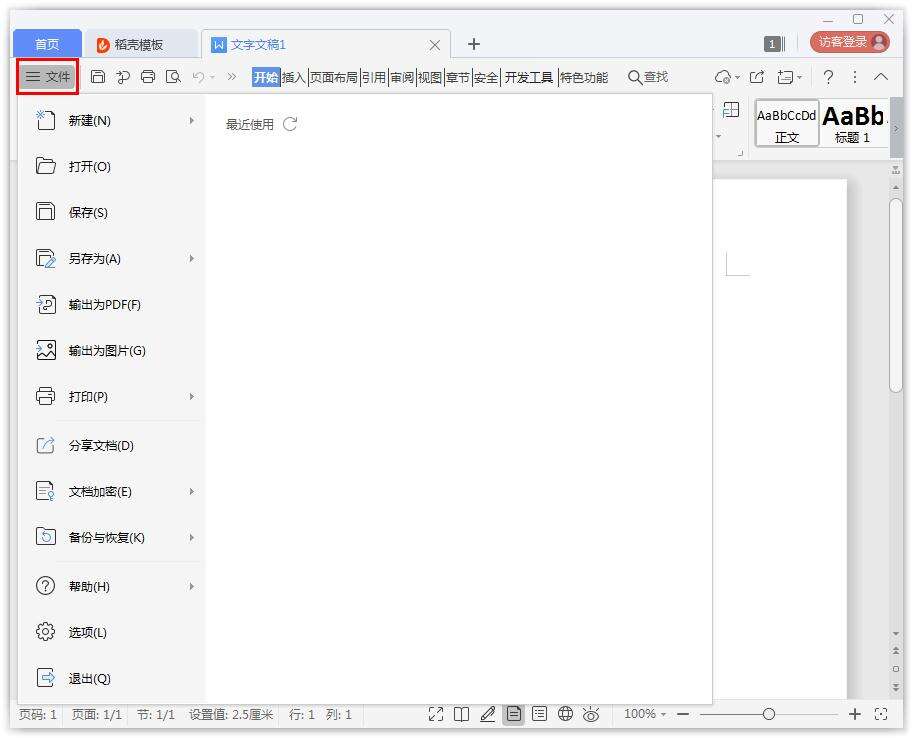Expand submenu arrow next to 打印(P)
This screenshot has width=913, height=738.
tap(192, 397)
